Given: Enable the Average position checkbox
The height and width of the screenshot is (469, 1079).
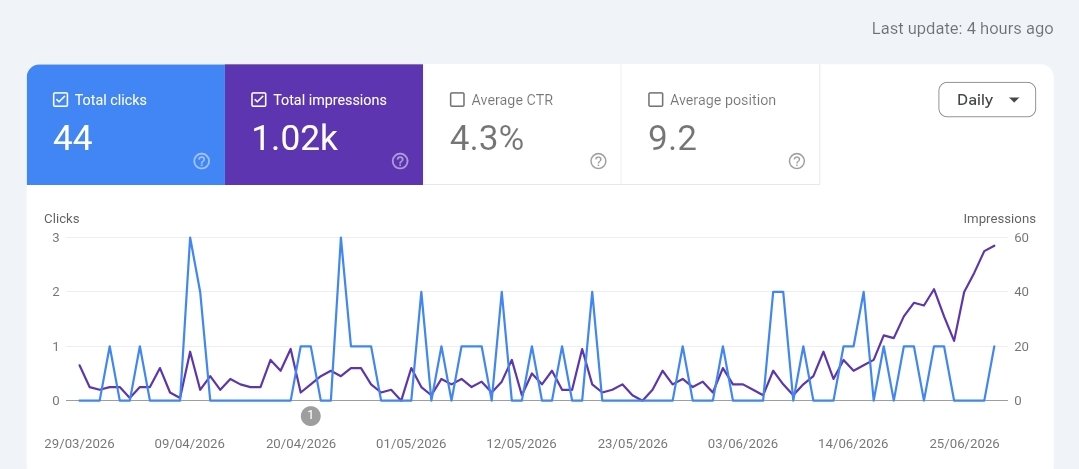Looking at the screenshot, I should pyautogui.click(x=656, y=100).
